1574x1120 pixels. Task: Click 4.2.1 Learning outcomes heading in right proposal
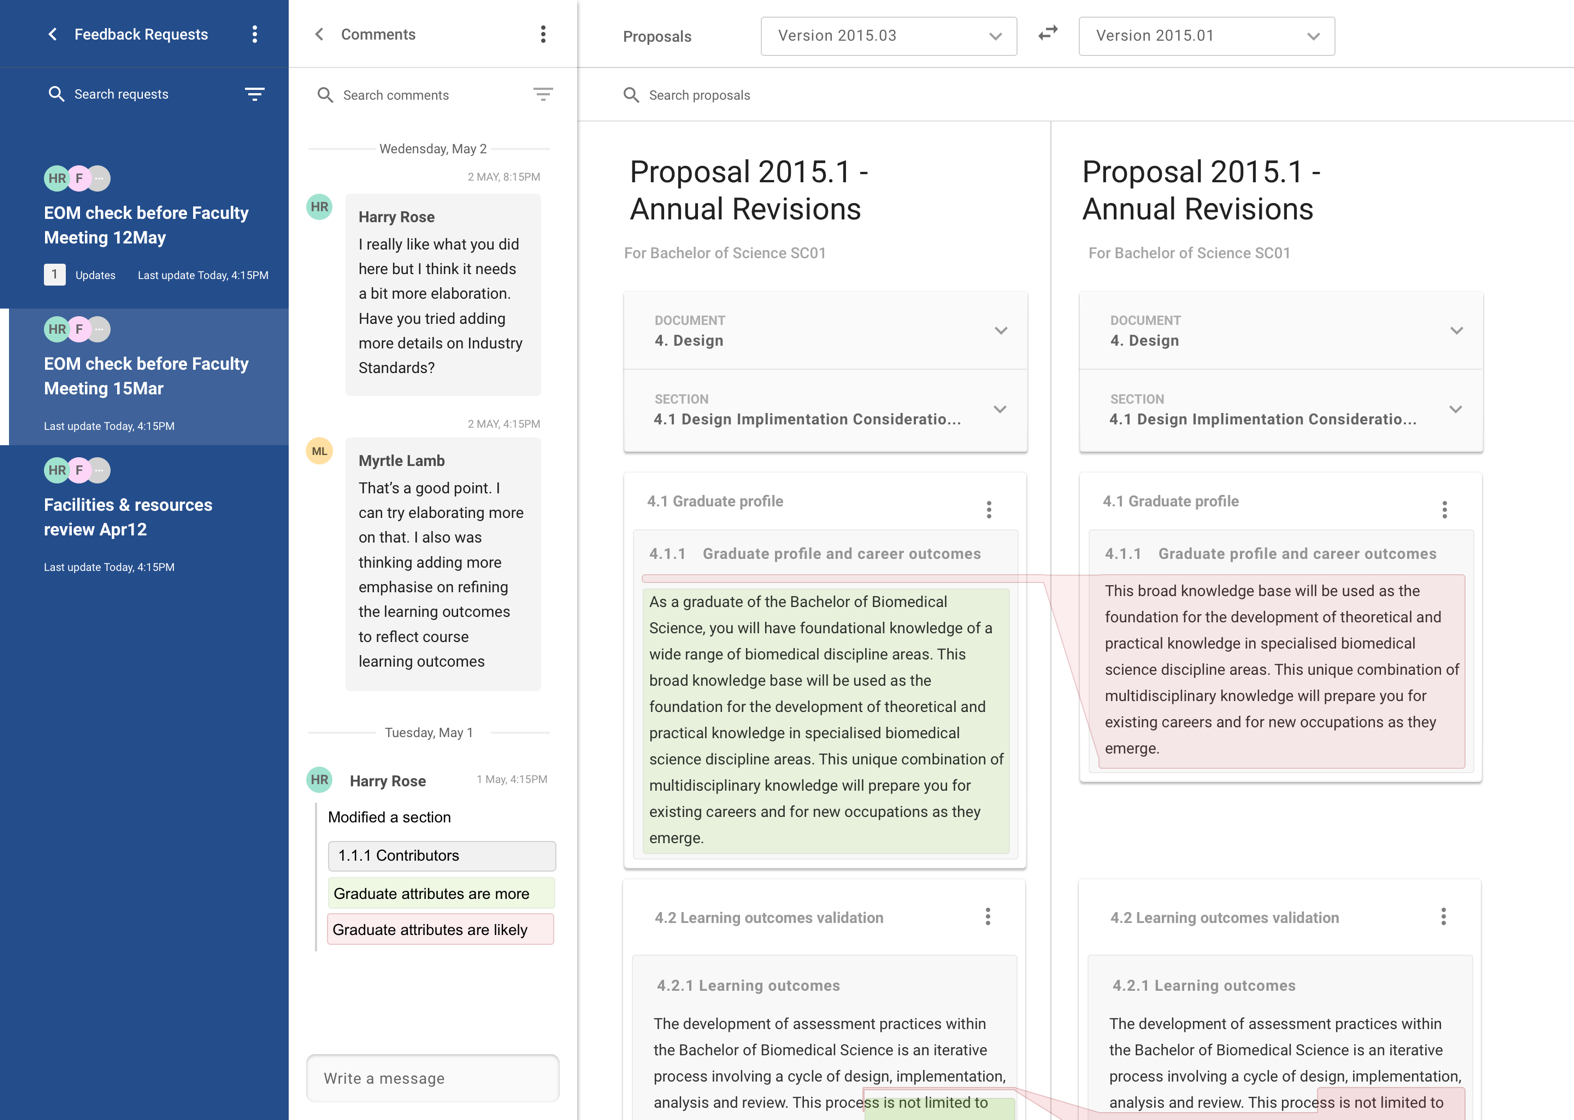[1204, 986]
